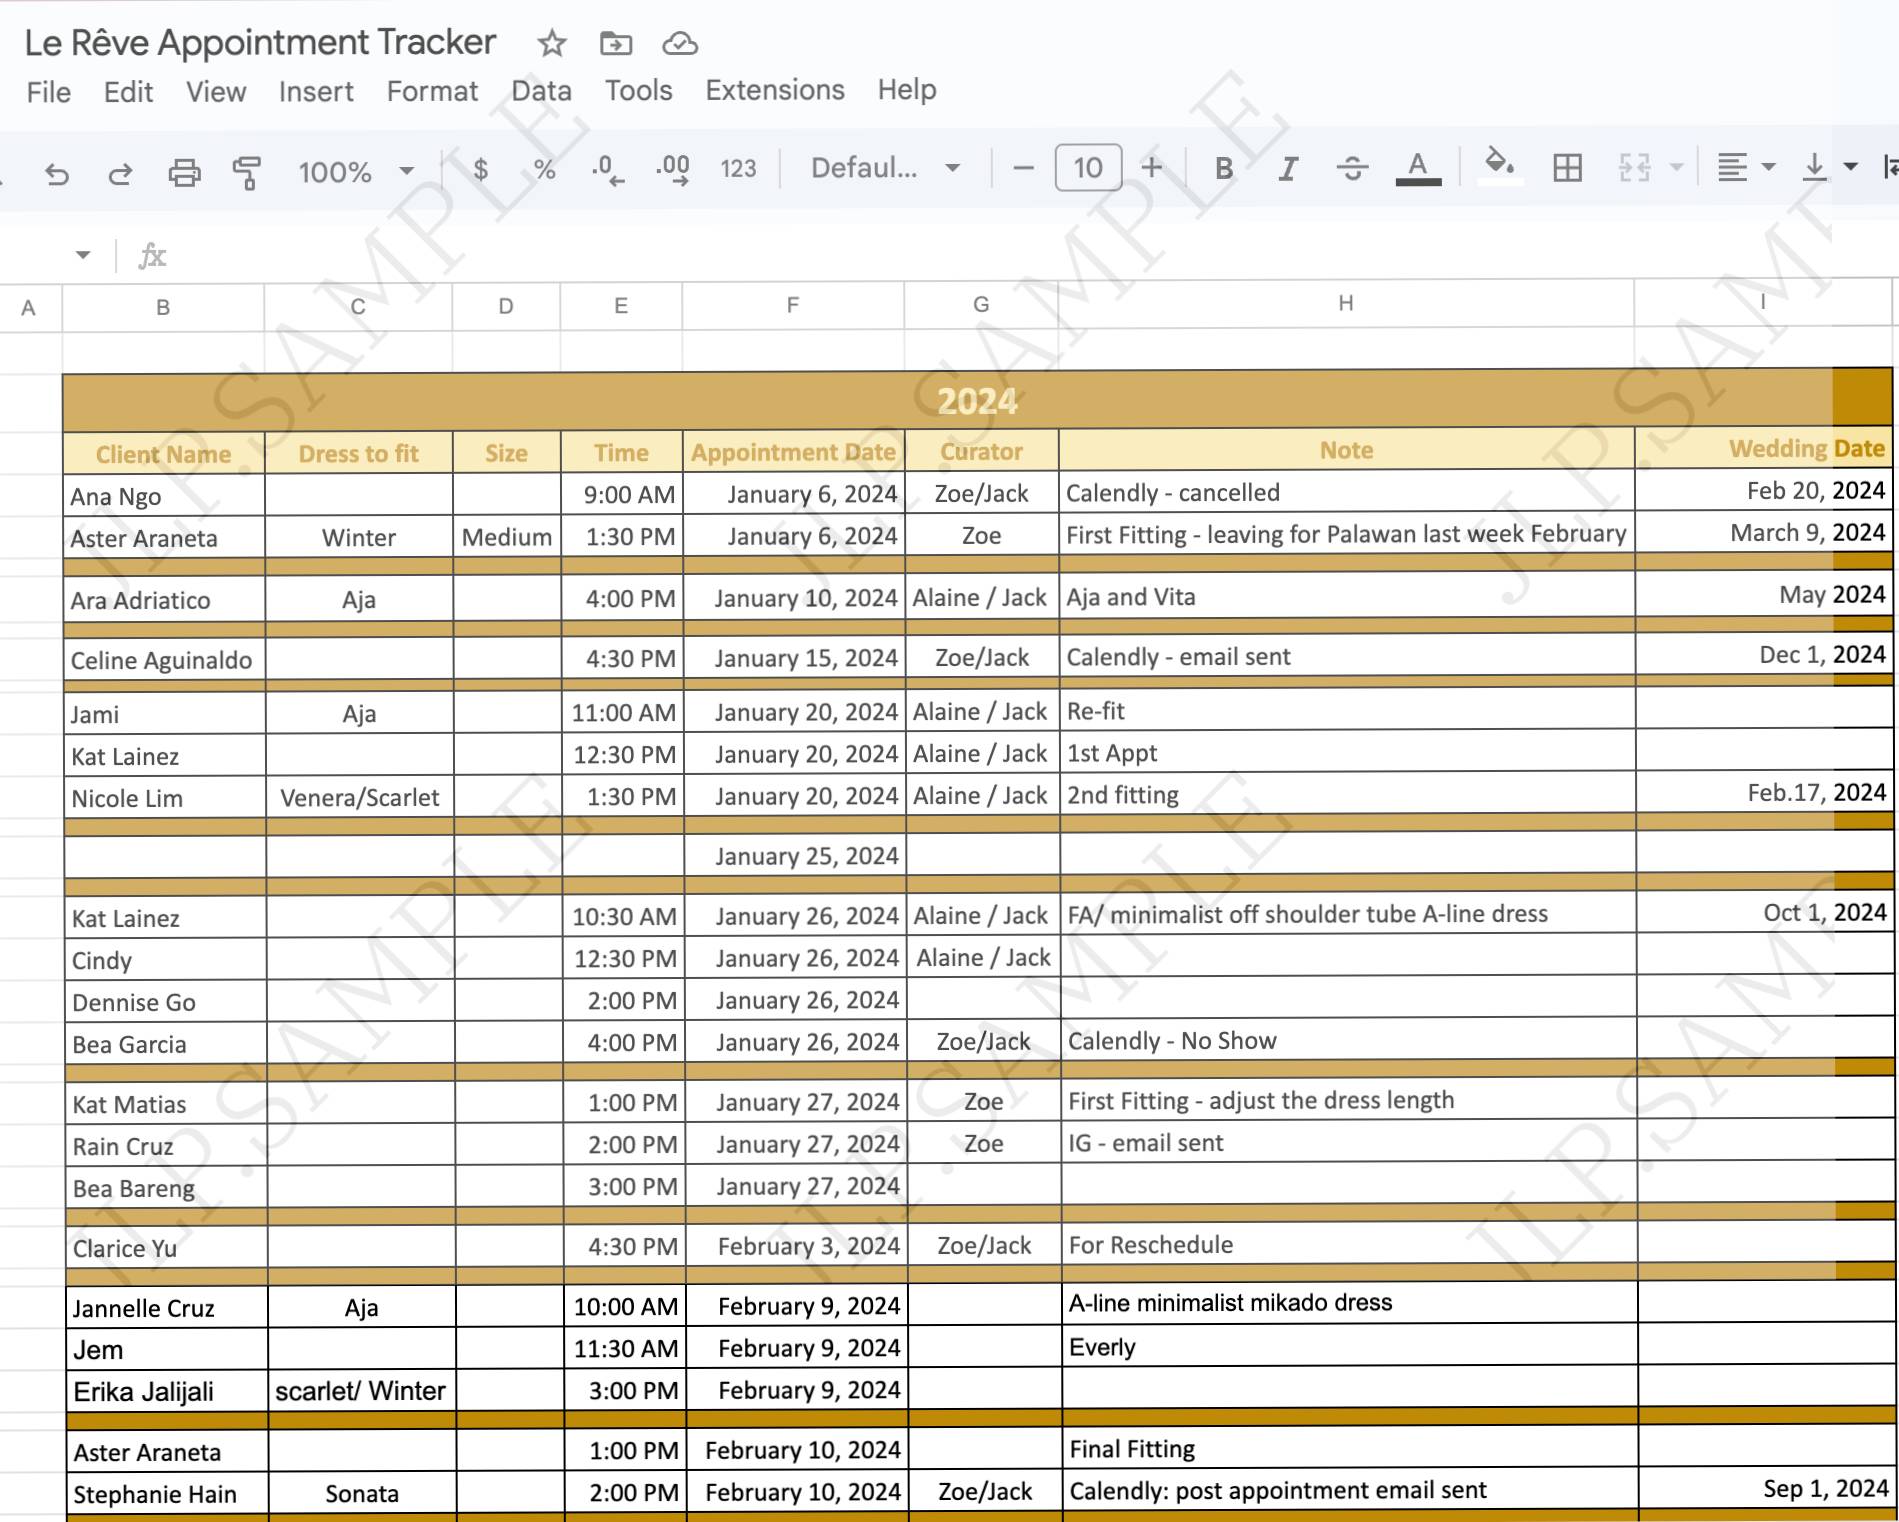1899x1522 pixels.
Task: Select the 2024 merged header cell
Action: (977, 401)
